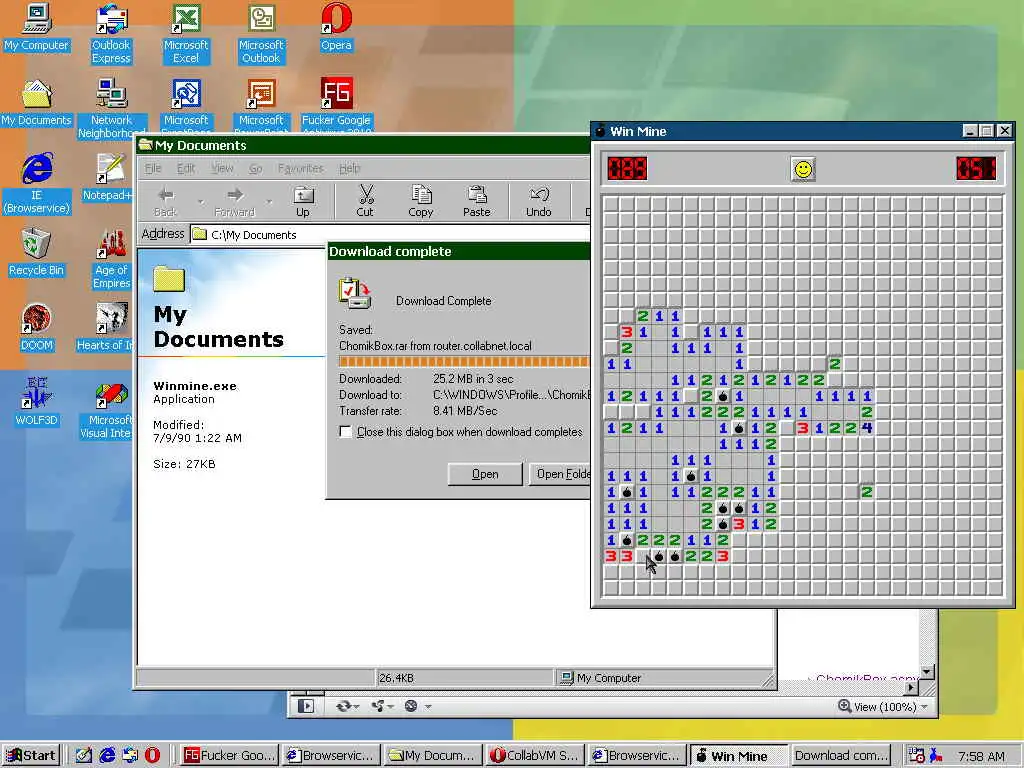Launch Opera from the quick launch bar
Image resolution: width=1024 pixels, height=768 pixels.
pos(152,755)
